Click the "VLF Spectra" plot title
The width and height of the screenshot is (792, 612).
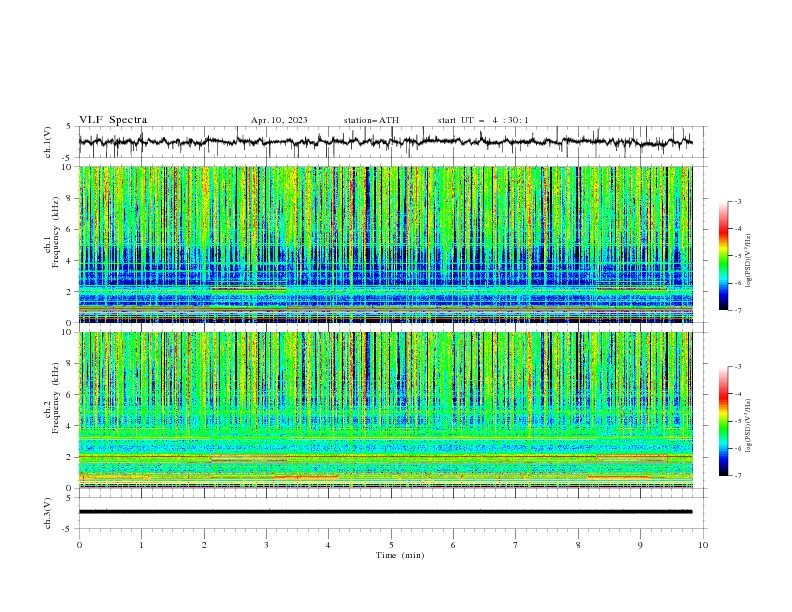[113, 120]
